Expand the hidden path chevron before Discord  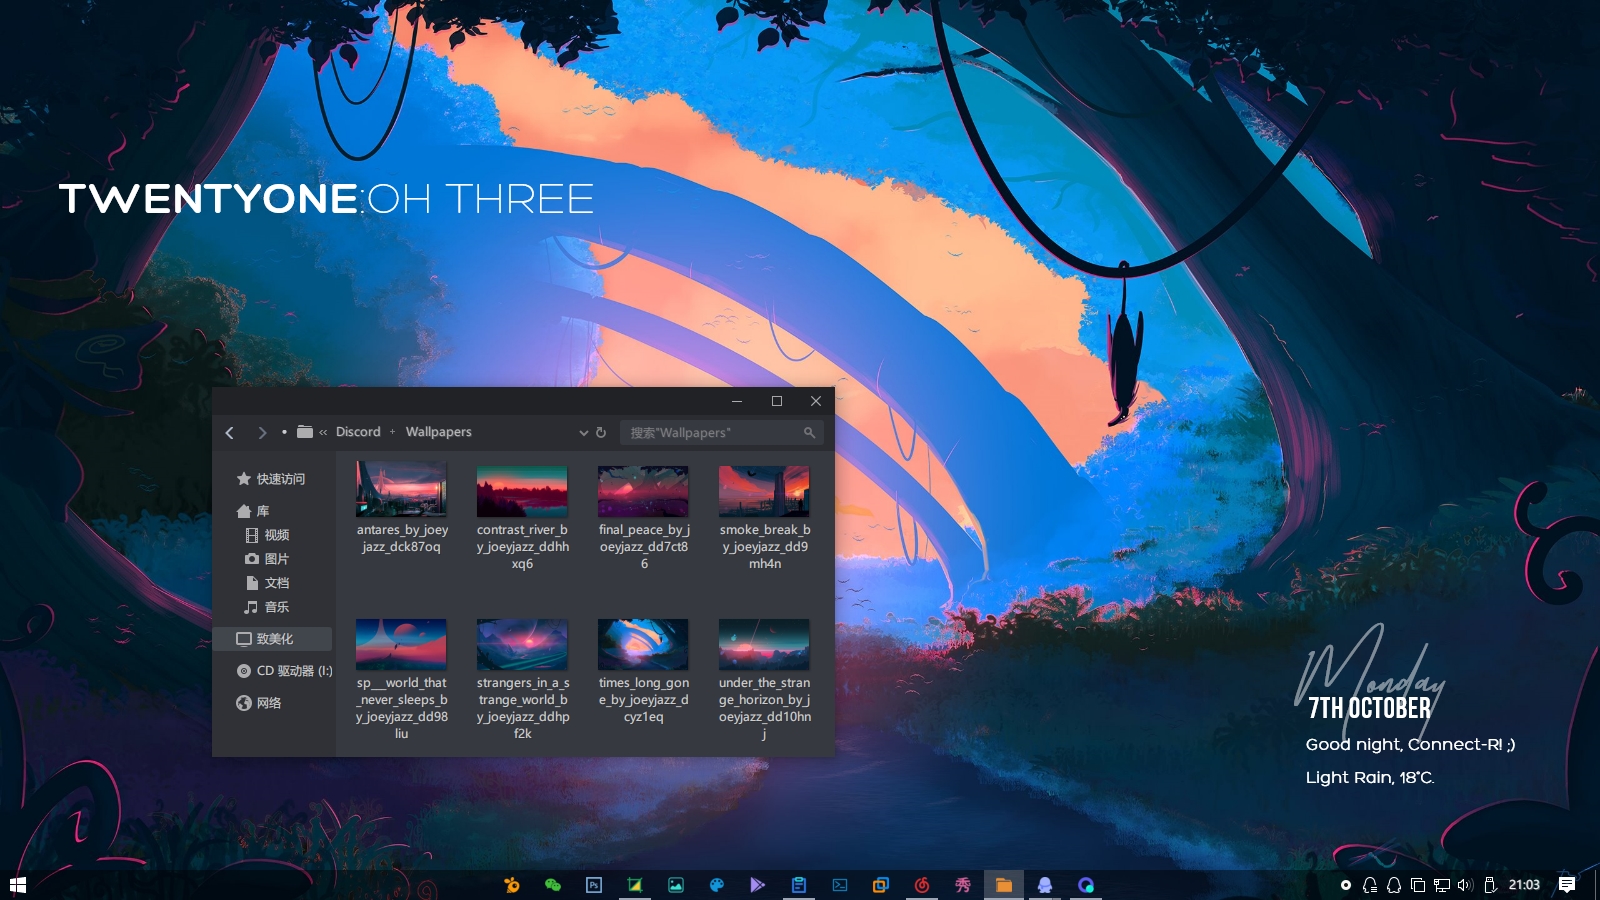click(x=323, y=432)
